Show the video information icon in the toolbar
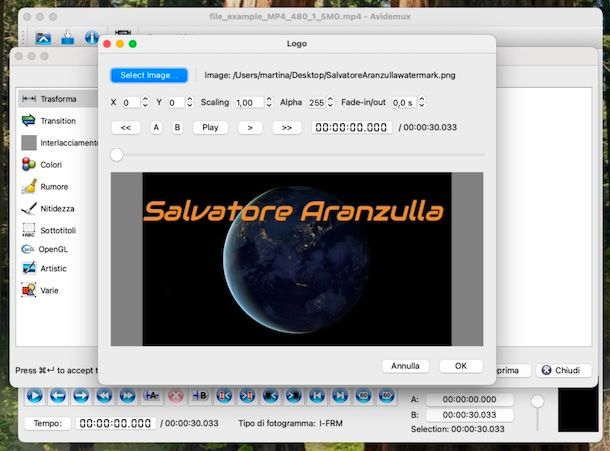This screenshot has width=610, height=451. point(91,38)
